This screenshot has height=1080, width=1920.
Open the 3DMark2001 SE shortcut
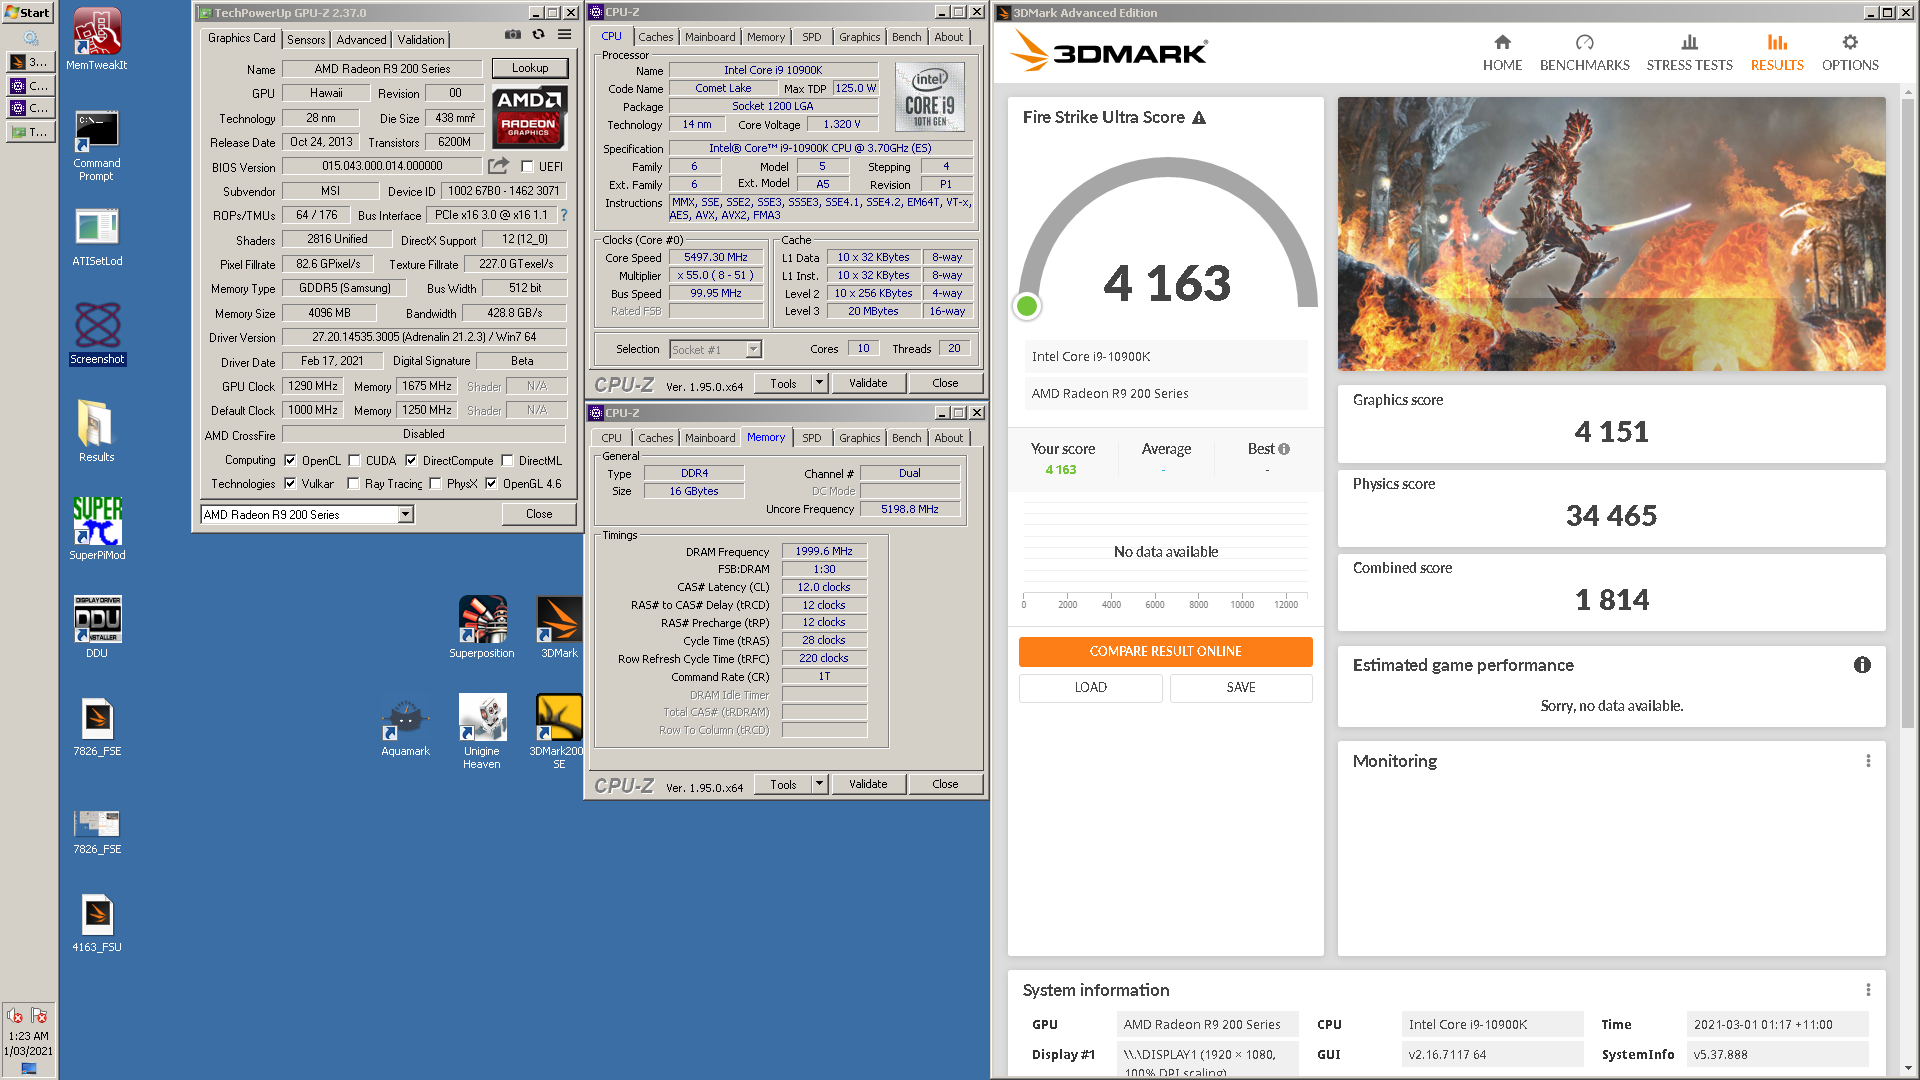coord(559,731)
